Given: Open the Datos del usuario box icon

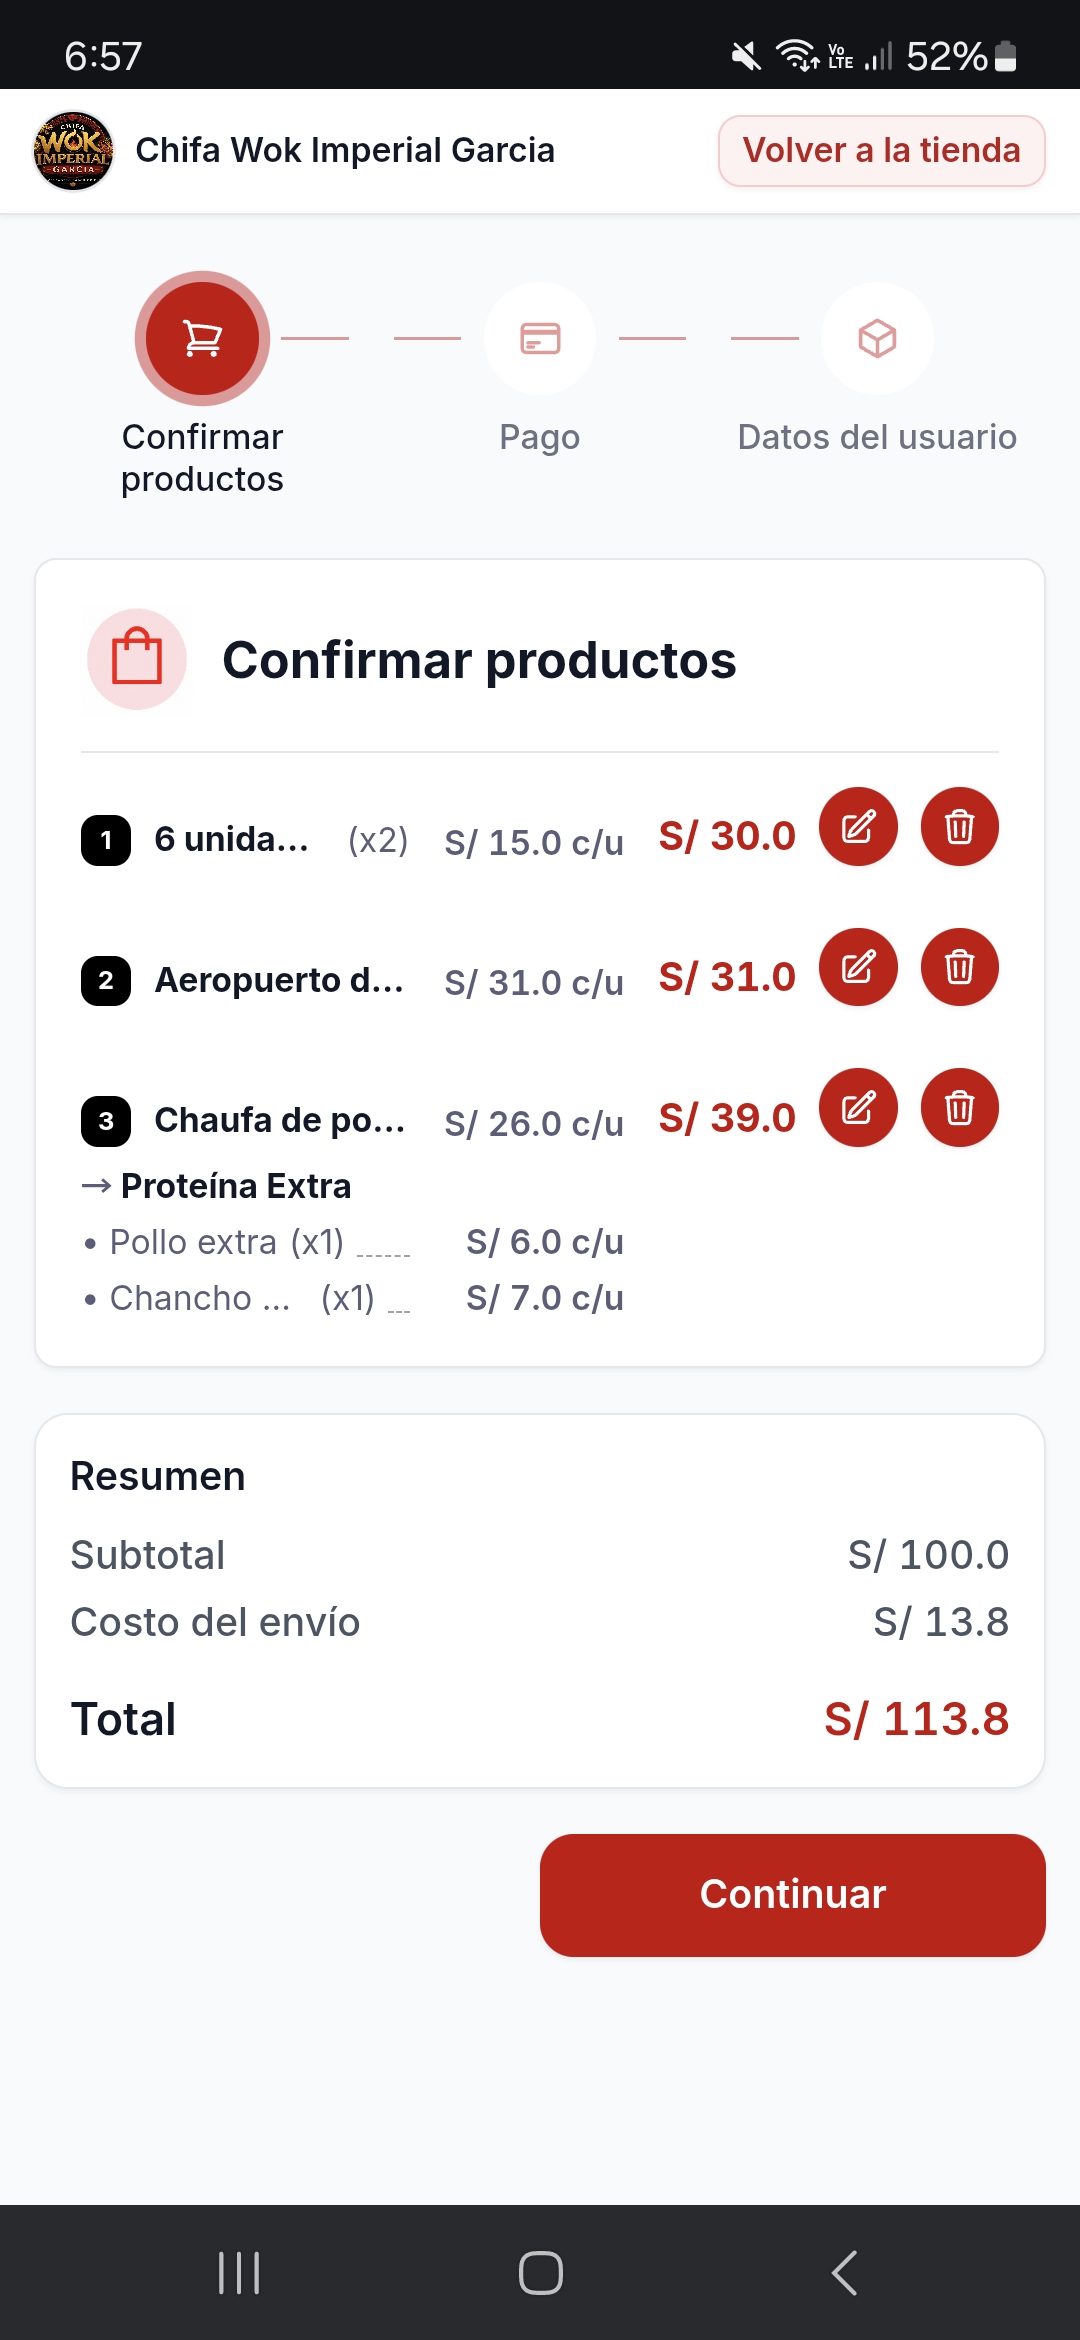Looking at the screenshot, I should point(877,338).
